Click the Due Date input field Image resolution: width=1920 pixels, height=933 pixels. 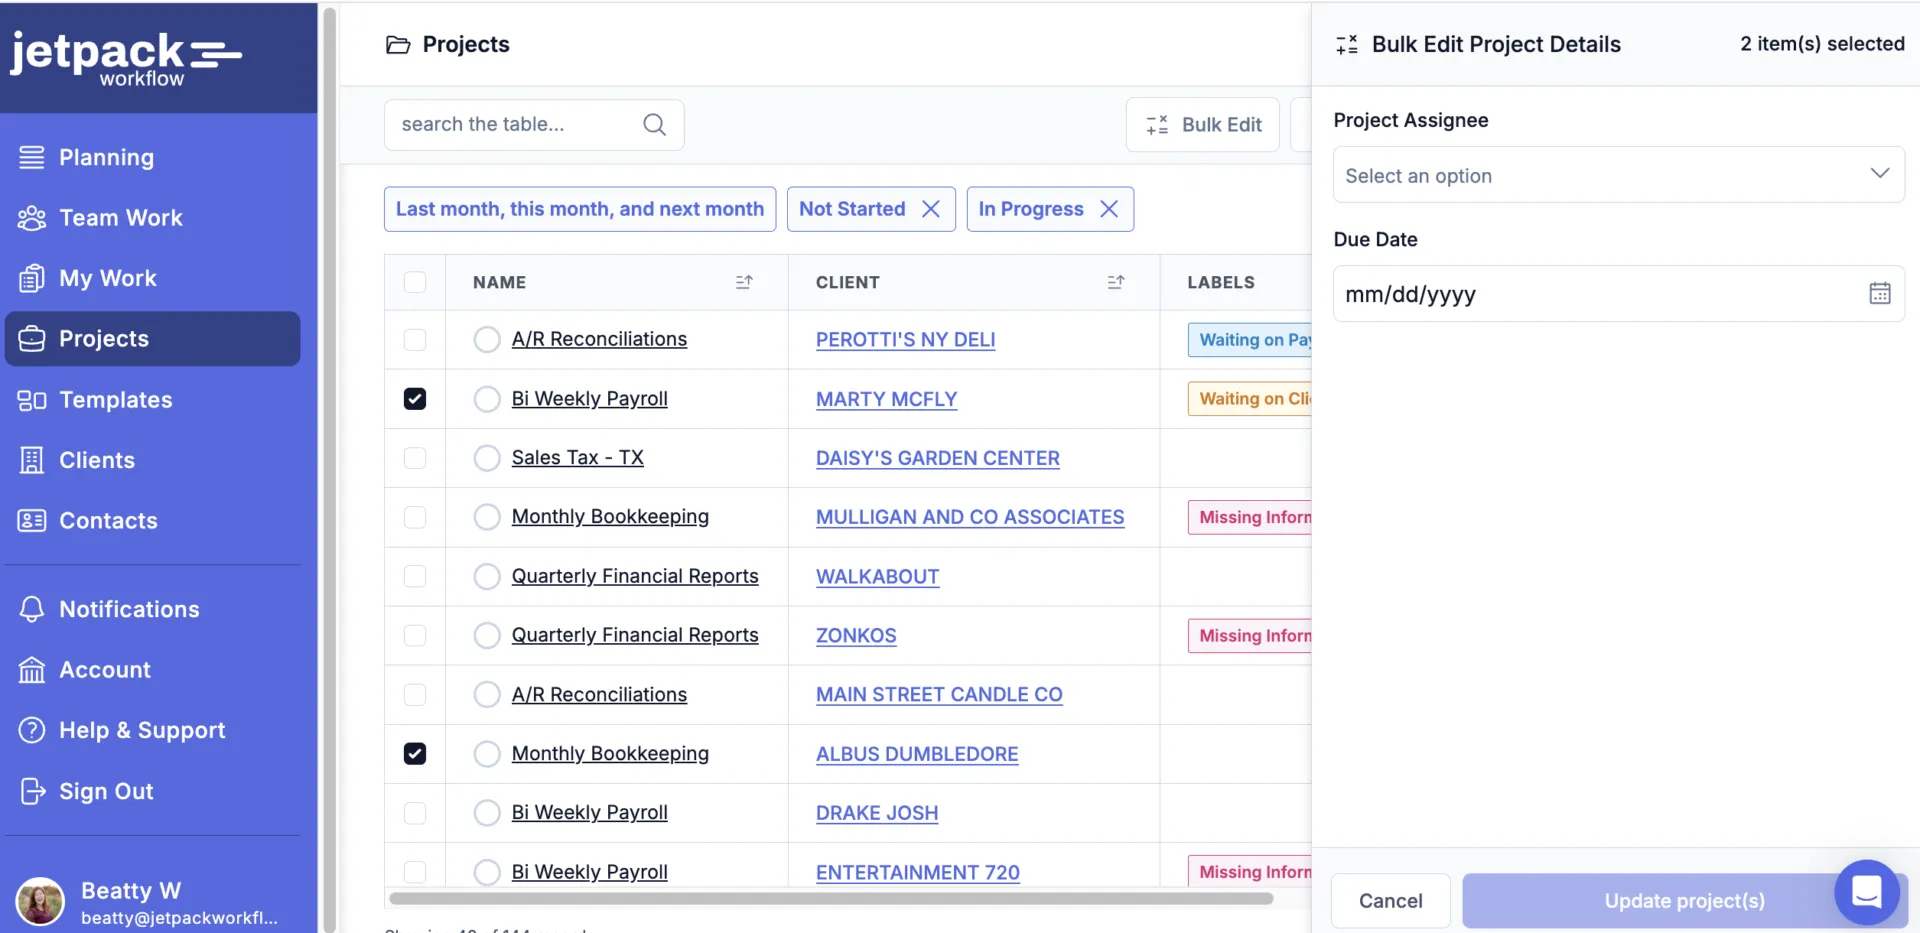pyautogui.click(x=1619, y=293)
